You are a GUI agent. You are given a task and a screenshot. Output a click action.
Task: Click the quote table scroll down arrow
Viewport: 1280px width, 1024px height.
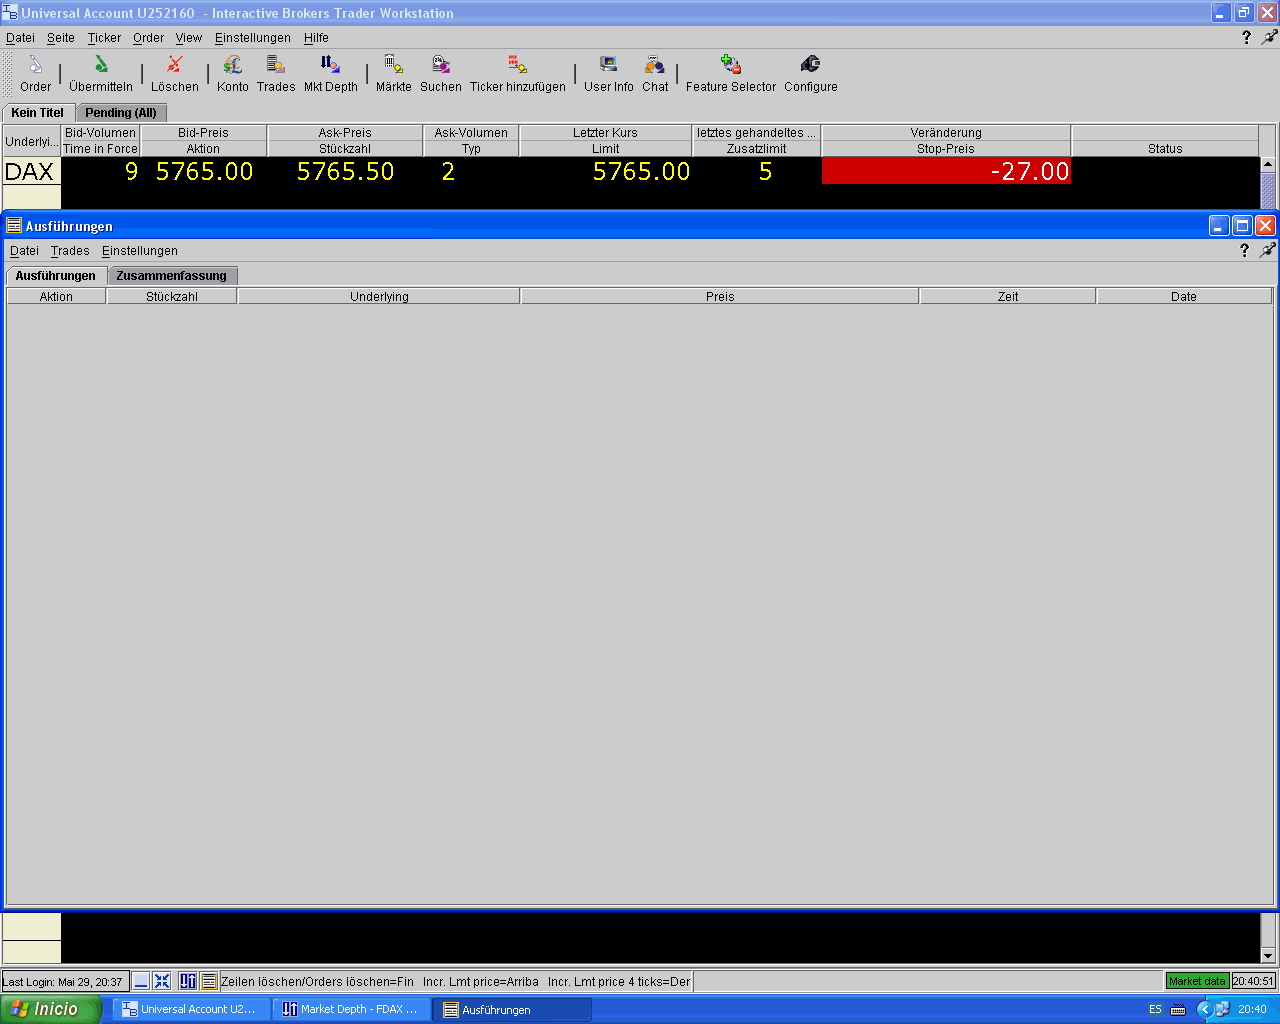[x=1268, y=955]
